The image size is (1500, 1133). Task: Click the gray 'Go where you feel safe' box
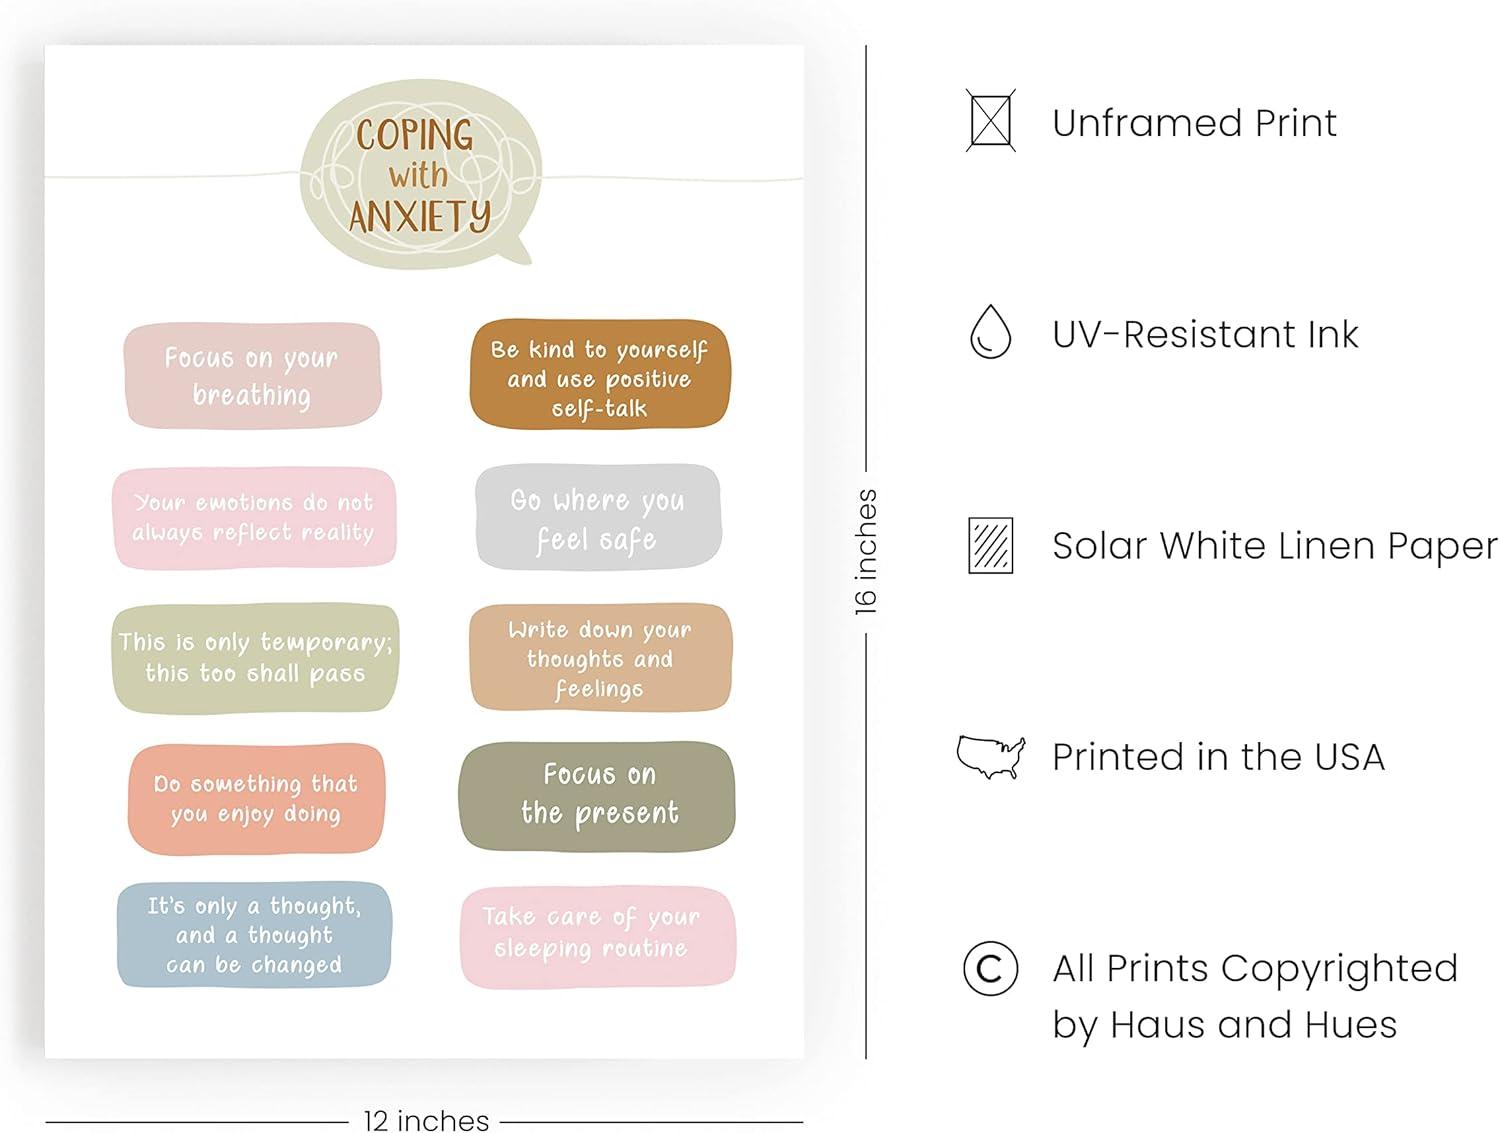[x=598, y=517]
